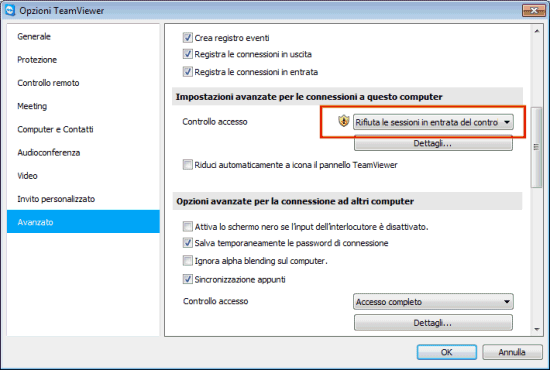Click the scroll down arrow
Screen dimensions: 550x370
pos(537,329)
